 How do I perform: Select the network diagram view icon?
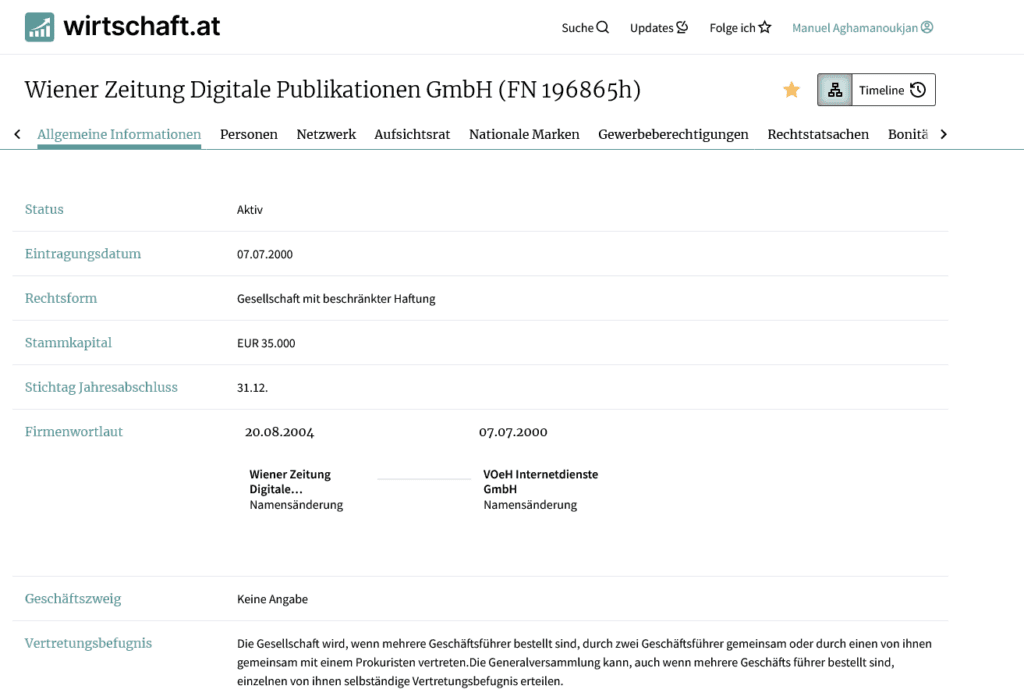(835, 89)
